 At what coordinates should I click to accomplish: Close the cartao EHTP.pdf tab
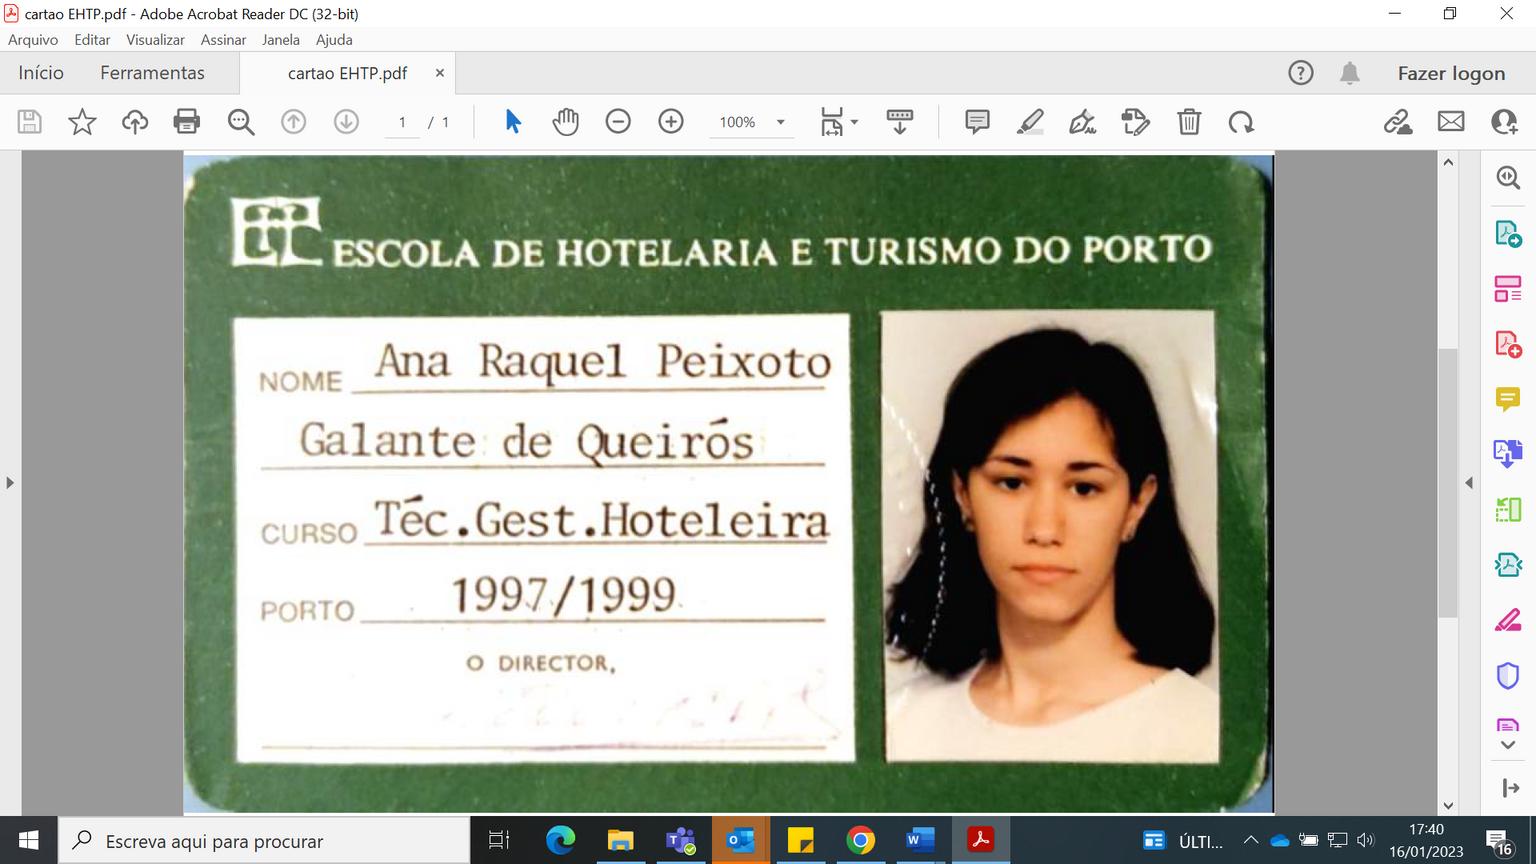click(439, 73)
